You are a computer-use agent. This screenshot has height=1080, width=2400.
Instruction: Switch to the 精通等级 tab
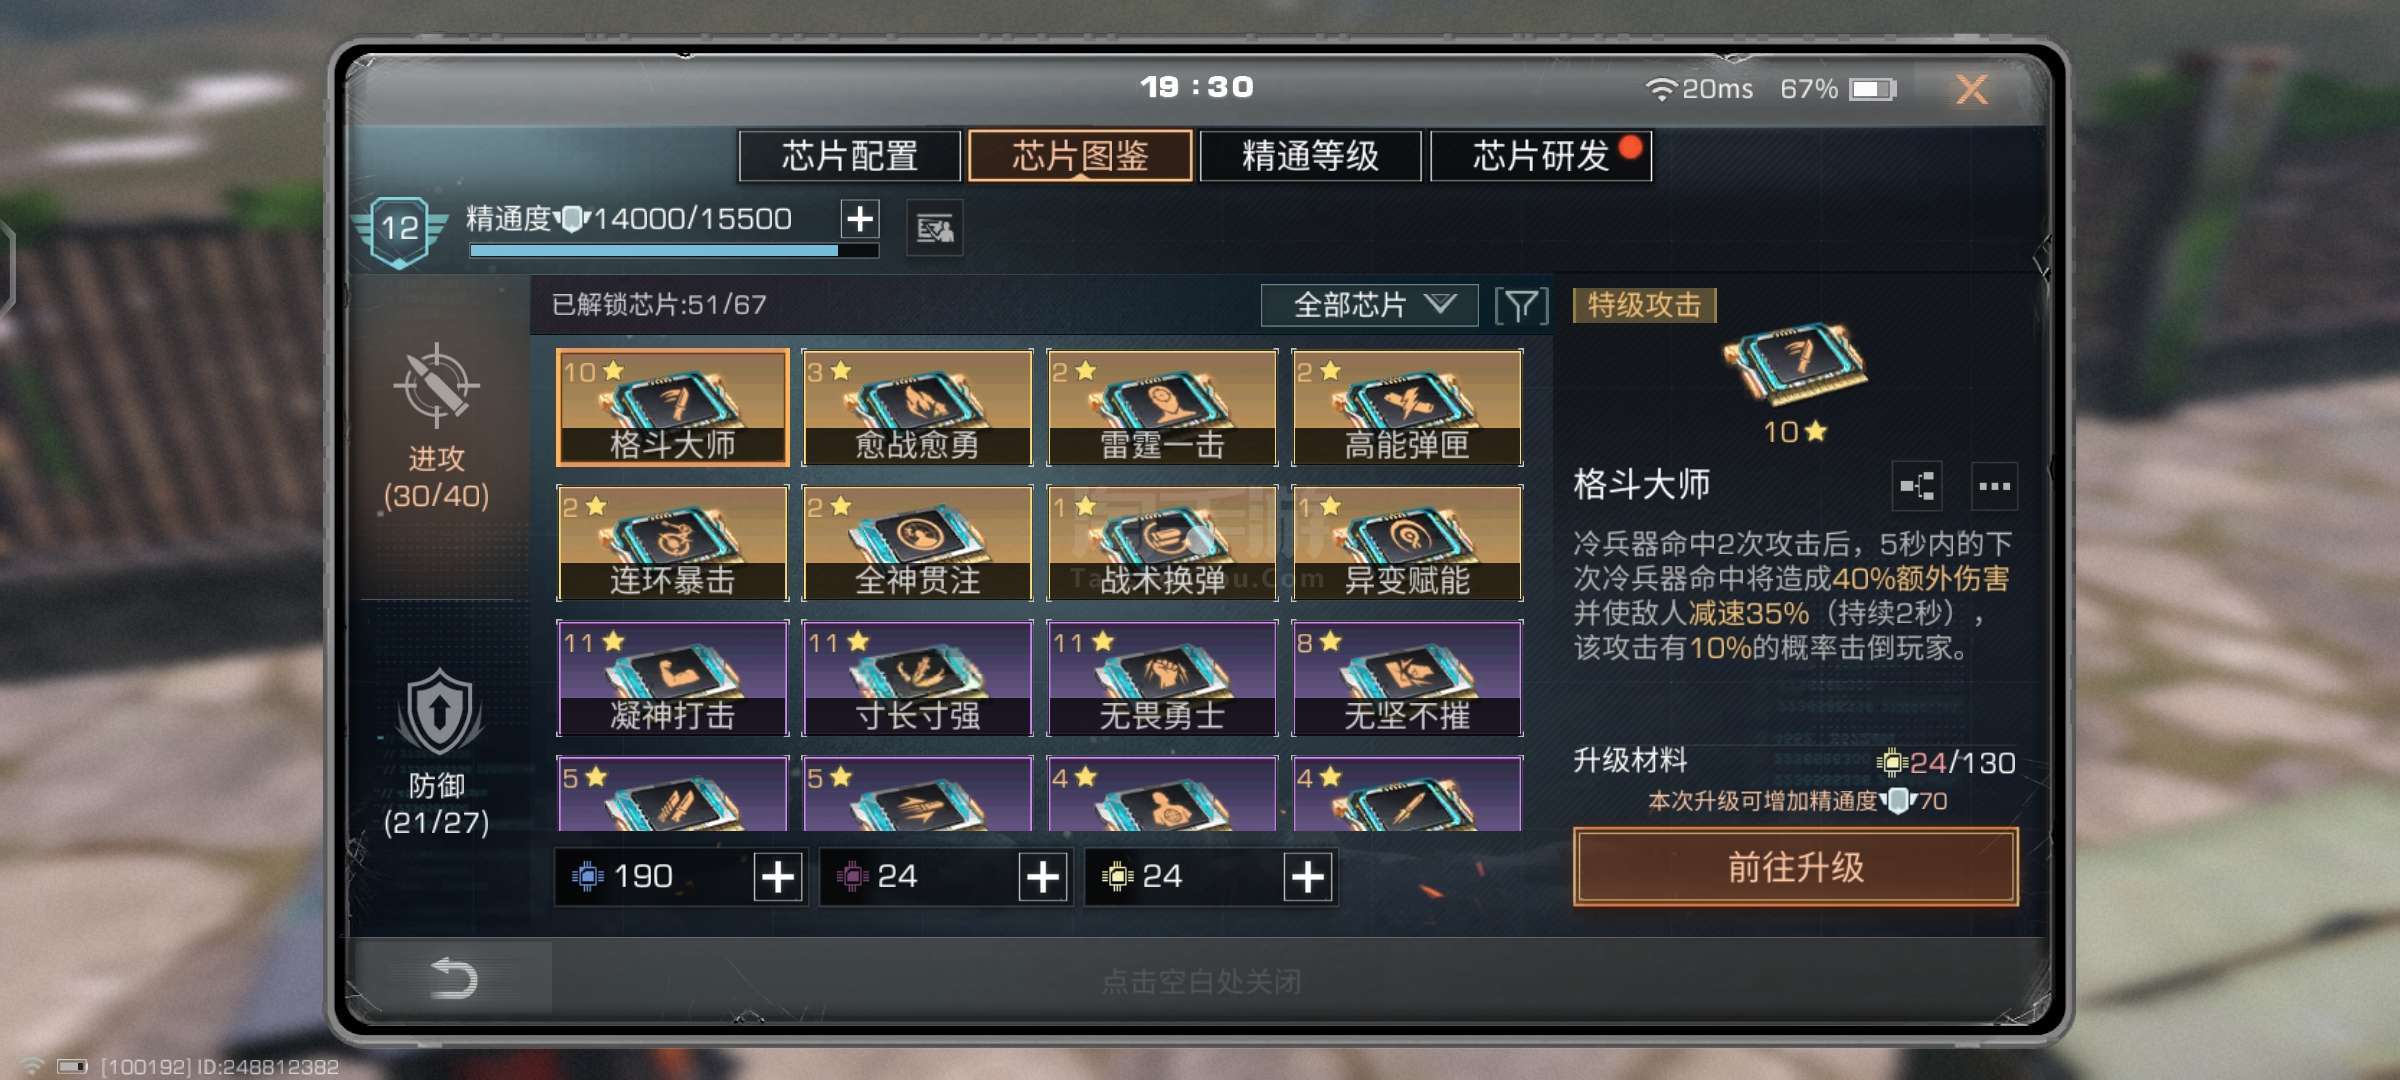1310,156
